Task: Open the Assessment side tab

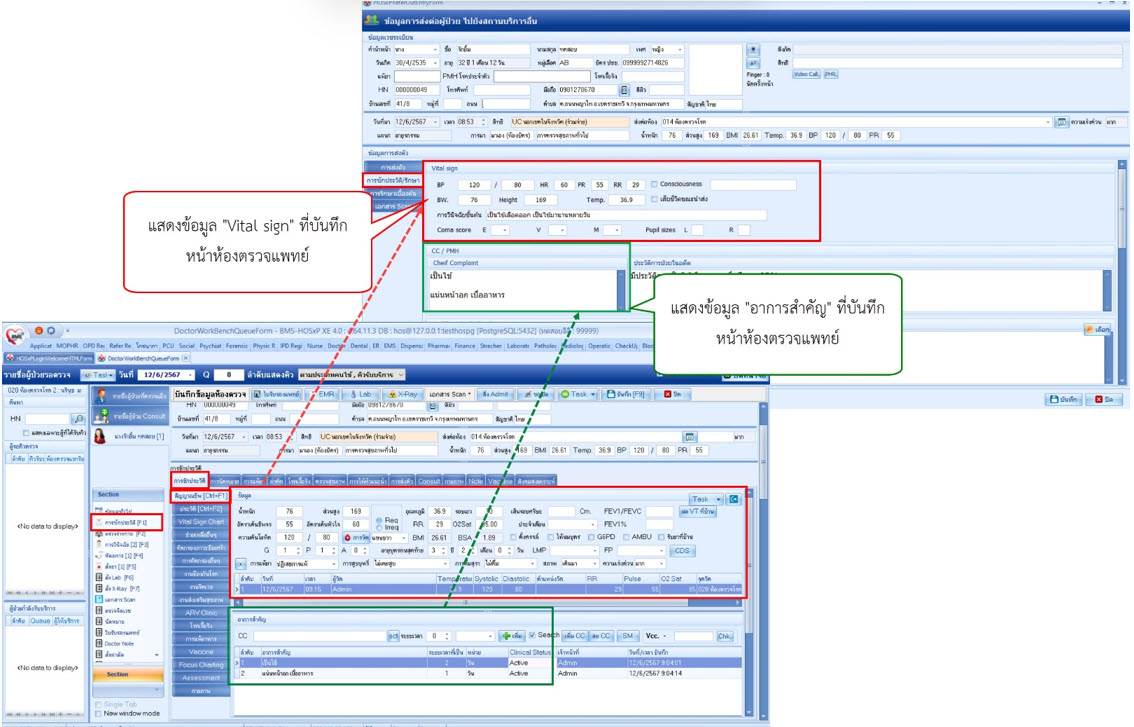Action: pos(201,678)
